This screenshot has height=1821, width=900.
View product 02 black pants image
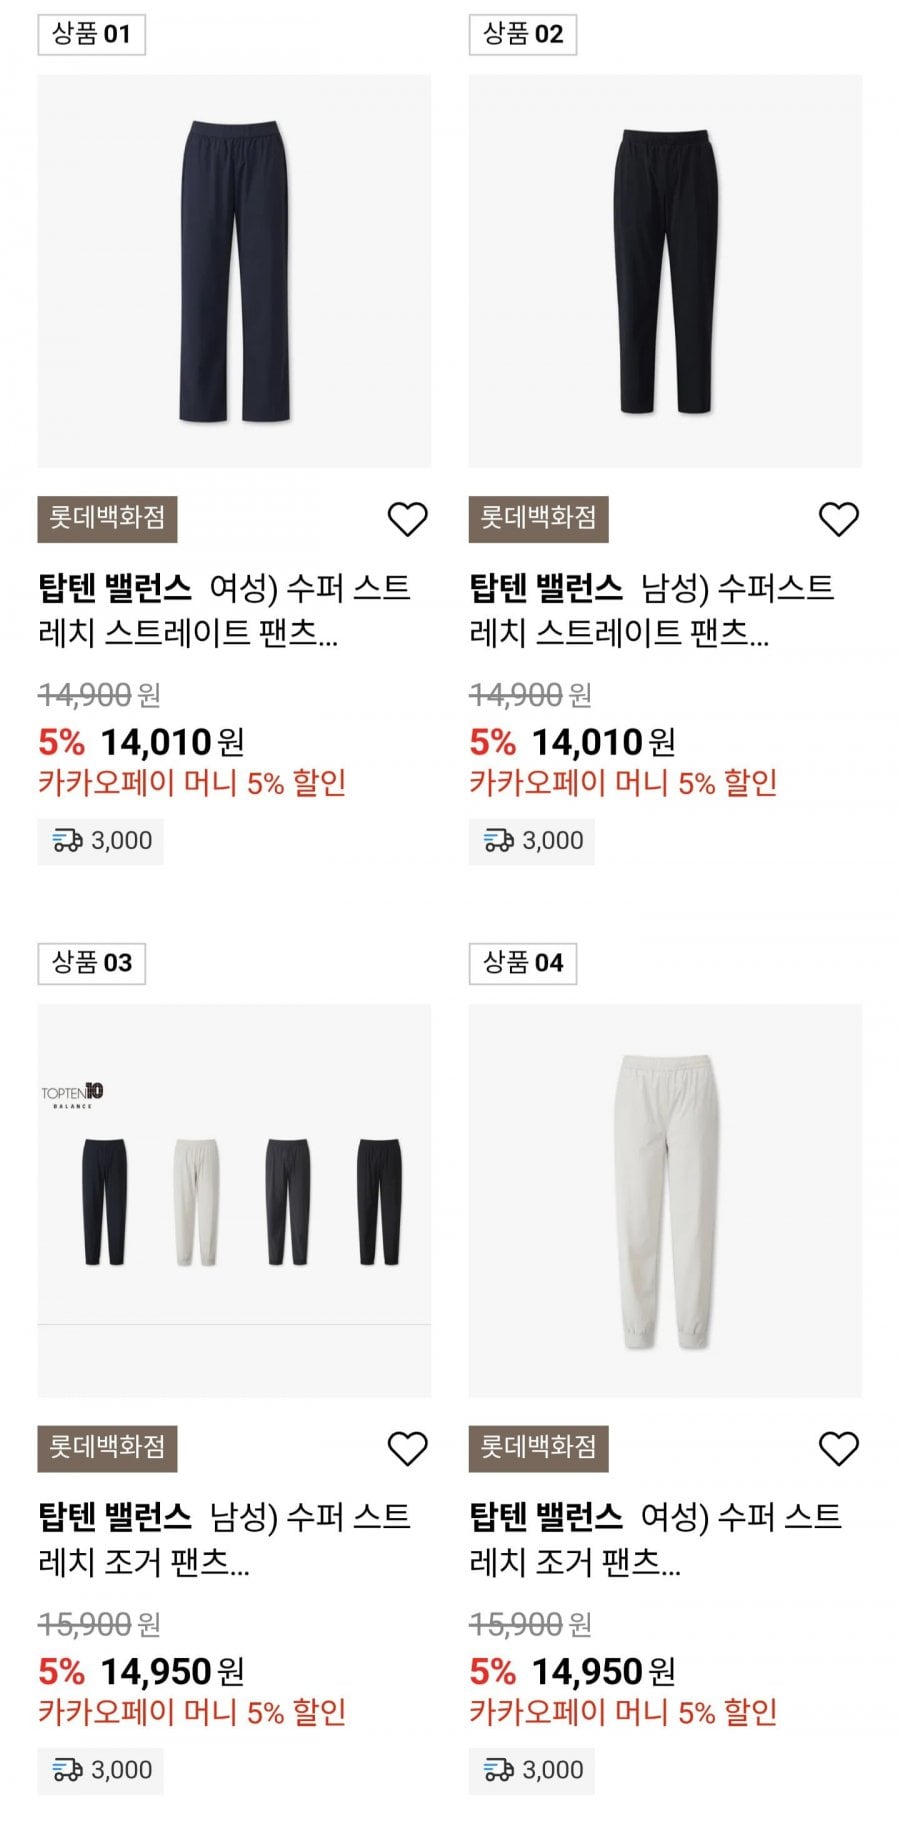(665, 271)
